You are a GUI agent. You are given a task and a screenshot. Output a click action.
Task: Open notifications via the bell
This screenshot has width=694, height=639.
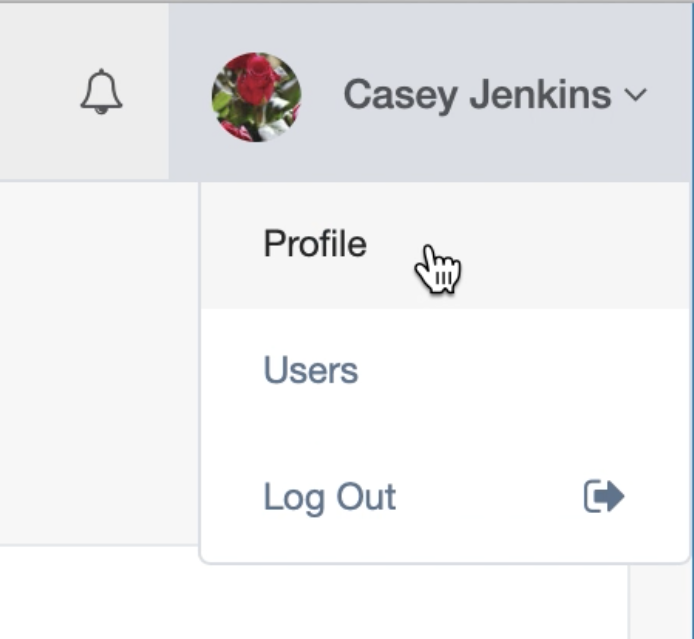coord(101,93)
